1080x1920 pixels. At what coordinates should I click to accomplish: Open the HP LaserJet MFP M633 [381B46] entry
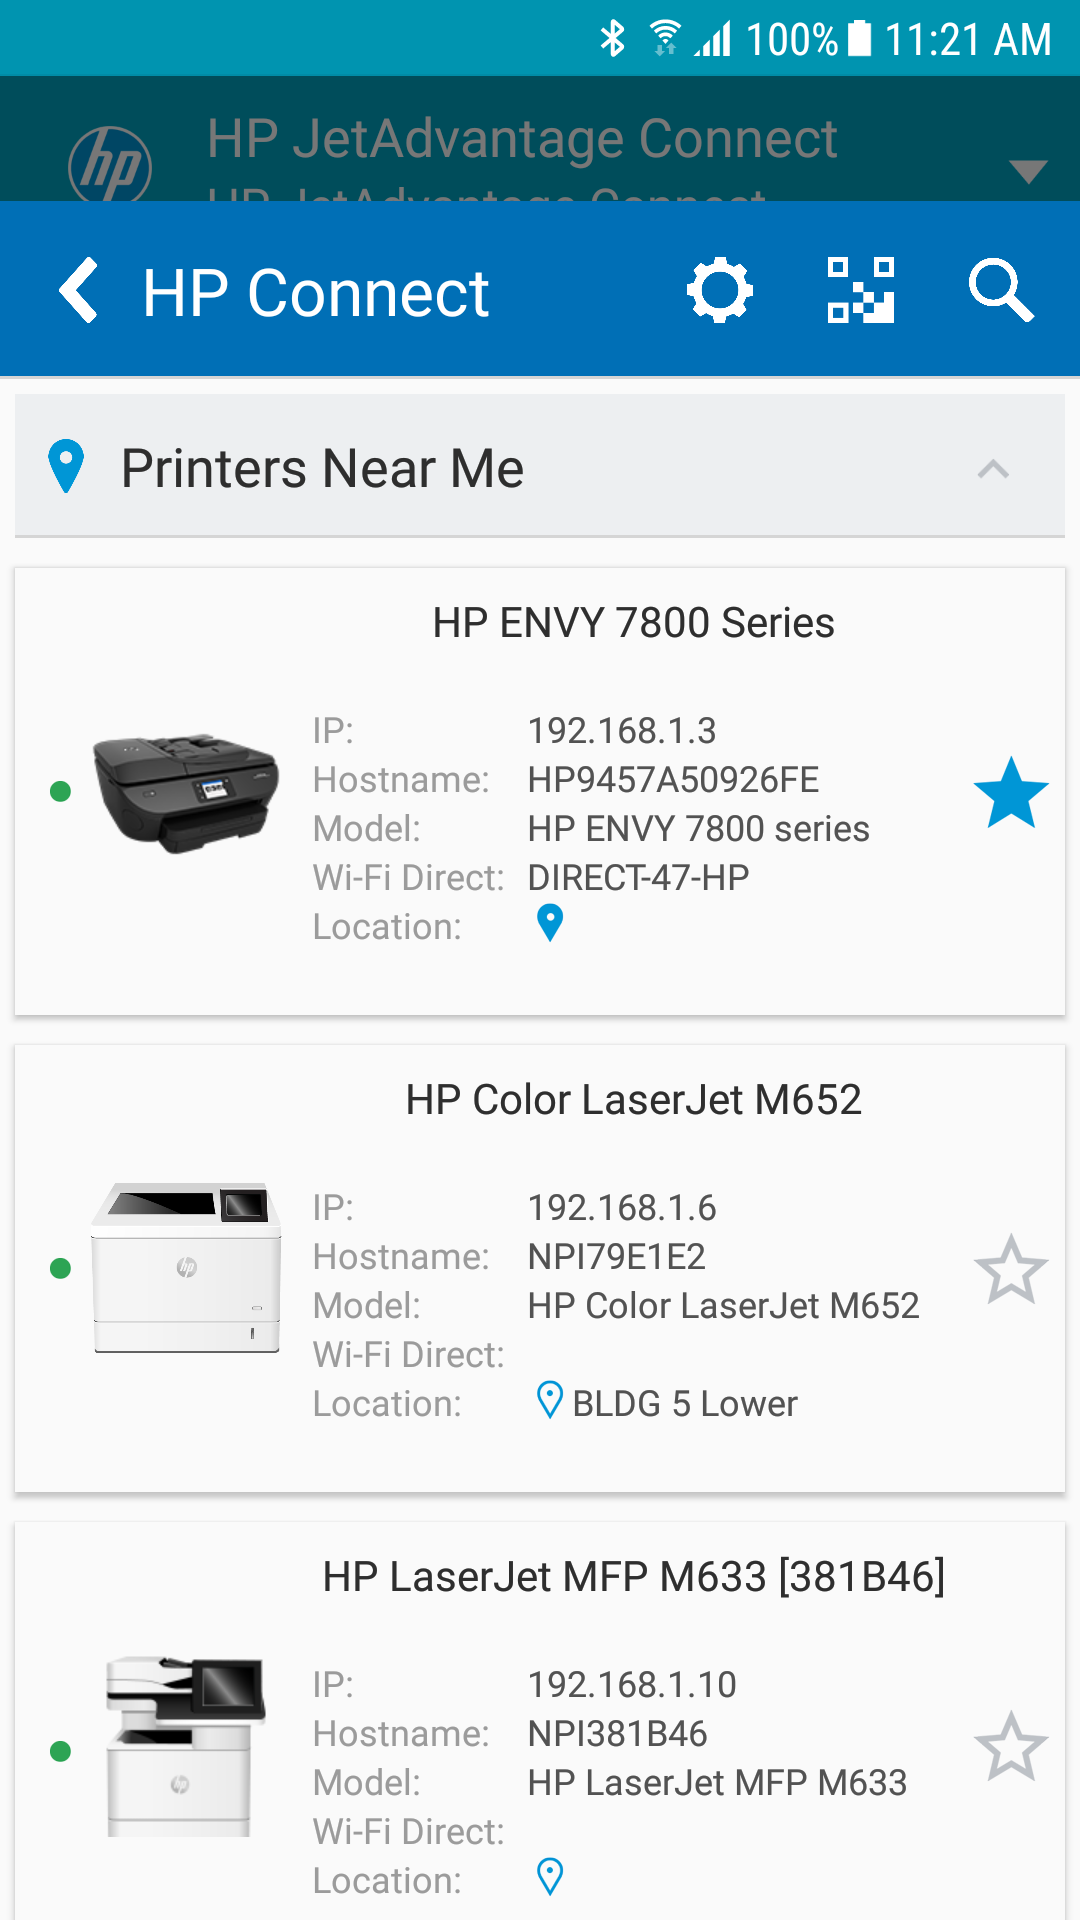(633, 1577)
